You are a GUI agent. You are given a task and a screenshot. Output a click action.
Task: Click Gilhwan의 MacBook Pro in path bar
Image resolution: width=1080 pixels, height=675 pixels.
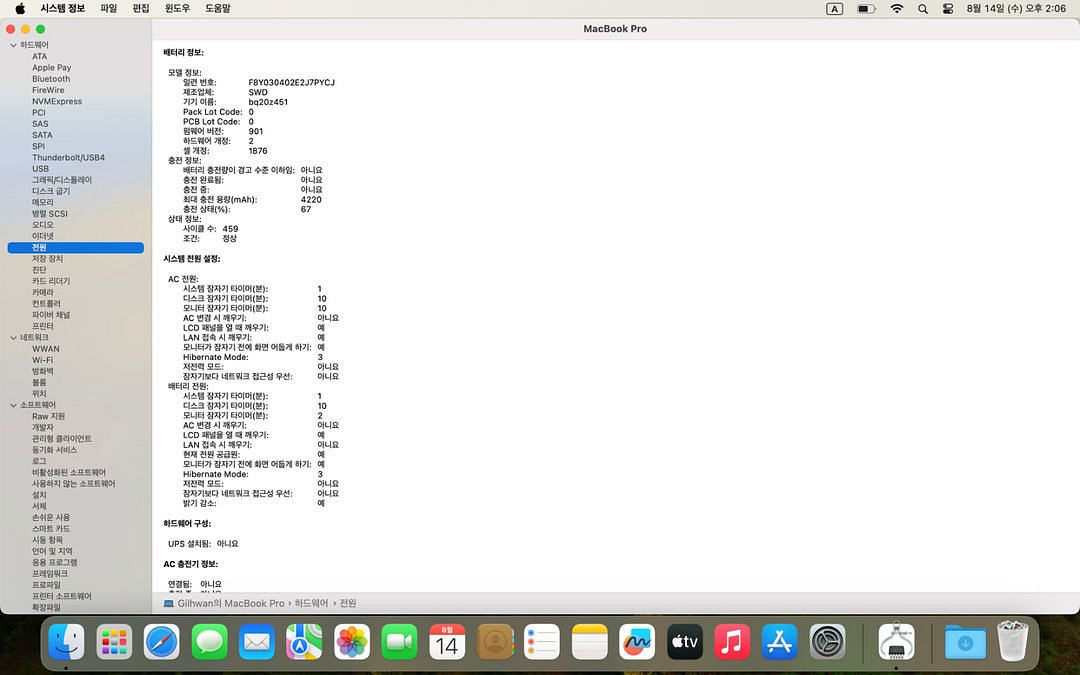[231, 603]
